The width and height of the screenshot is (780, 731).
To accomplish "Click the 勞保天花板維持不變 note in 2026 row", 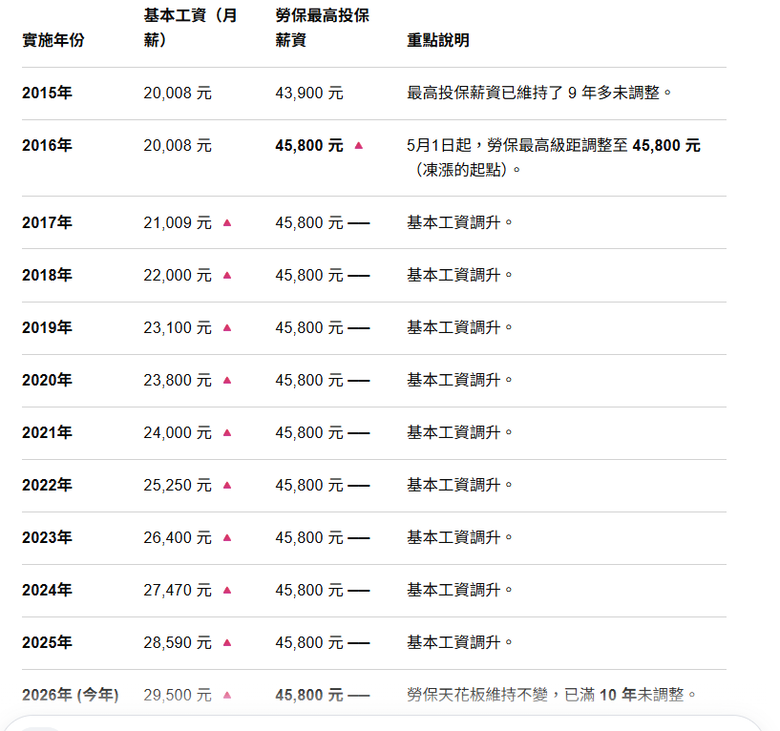I will [x=551, y=695].
